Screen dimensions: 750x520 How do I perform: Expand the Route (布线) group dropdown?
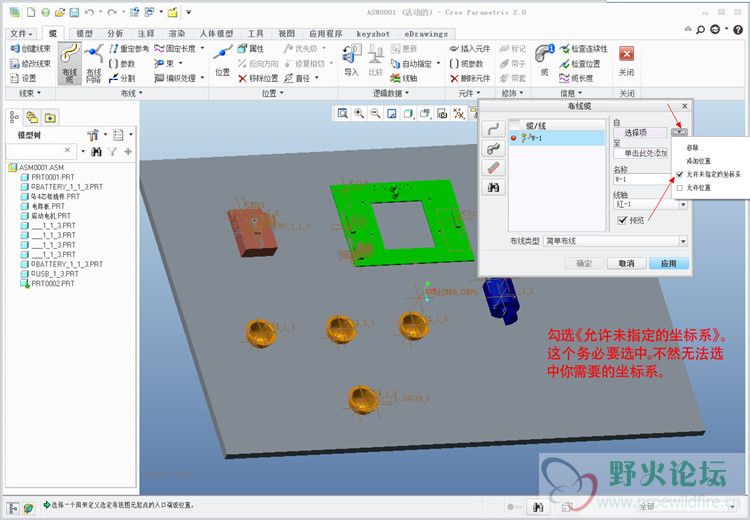click(132, 93)
